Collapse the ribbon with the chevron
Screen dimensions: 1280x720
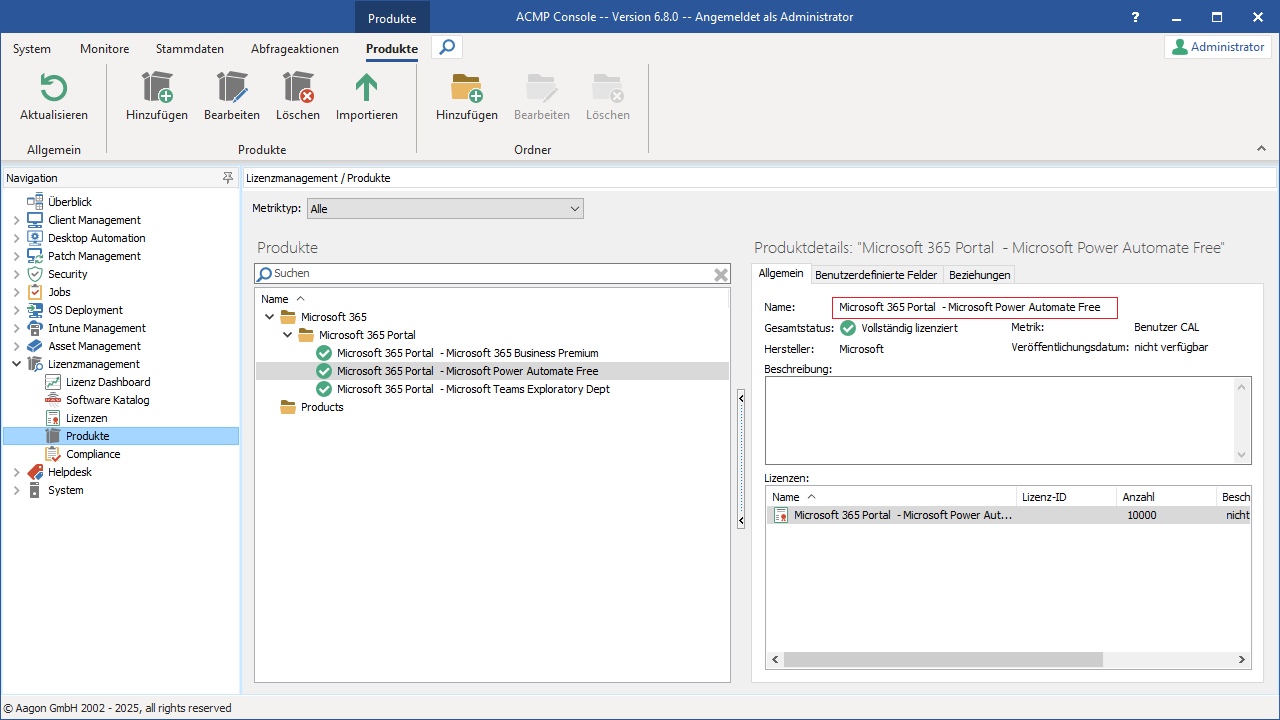(1261, 148)
